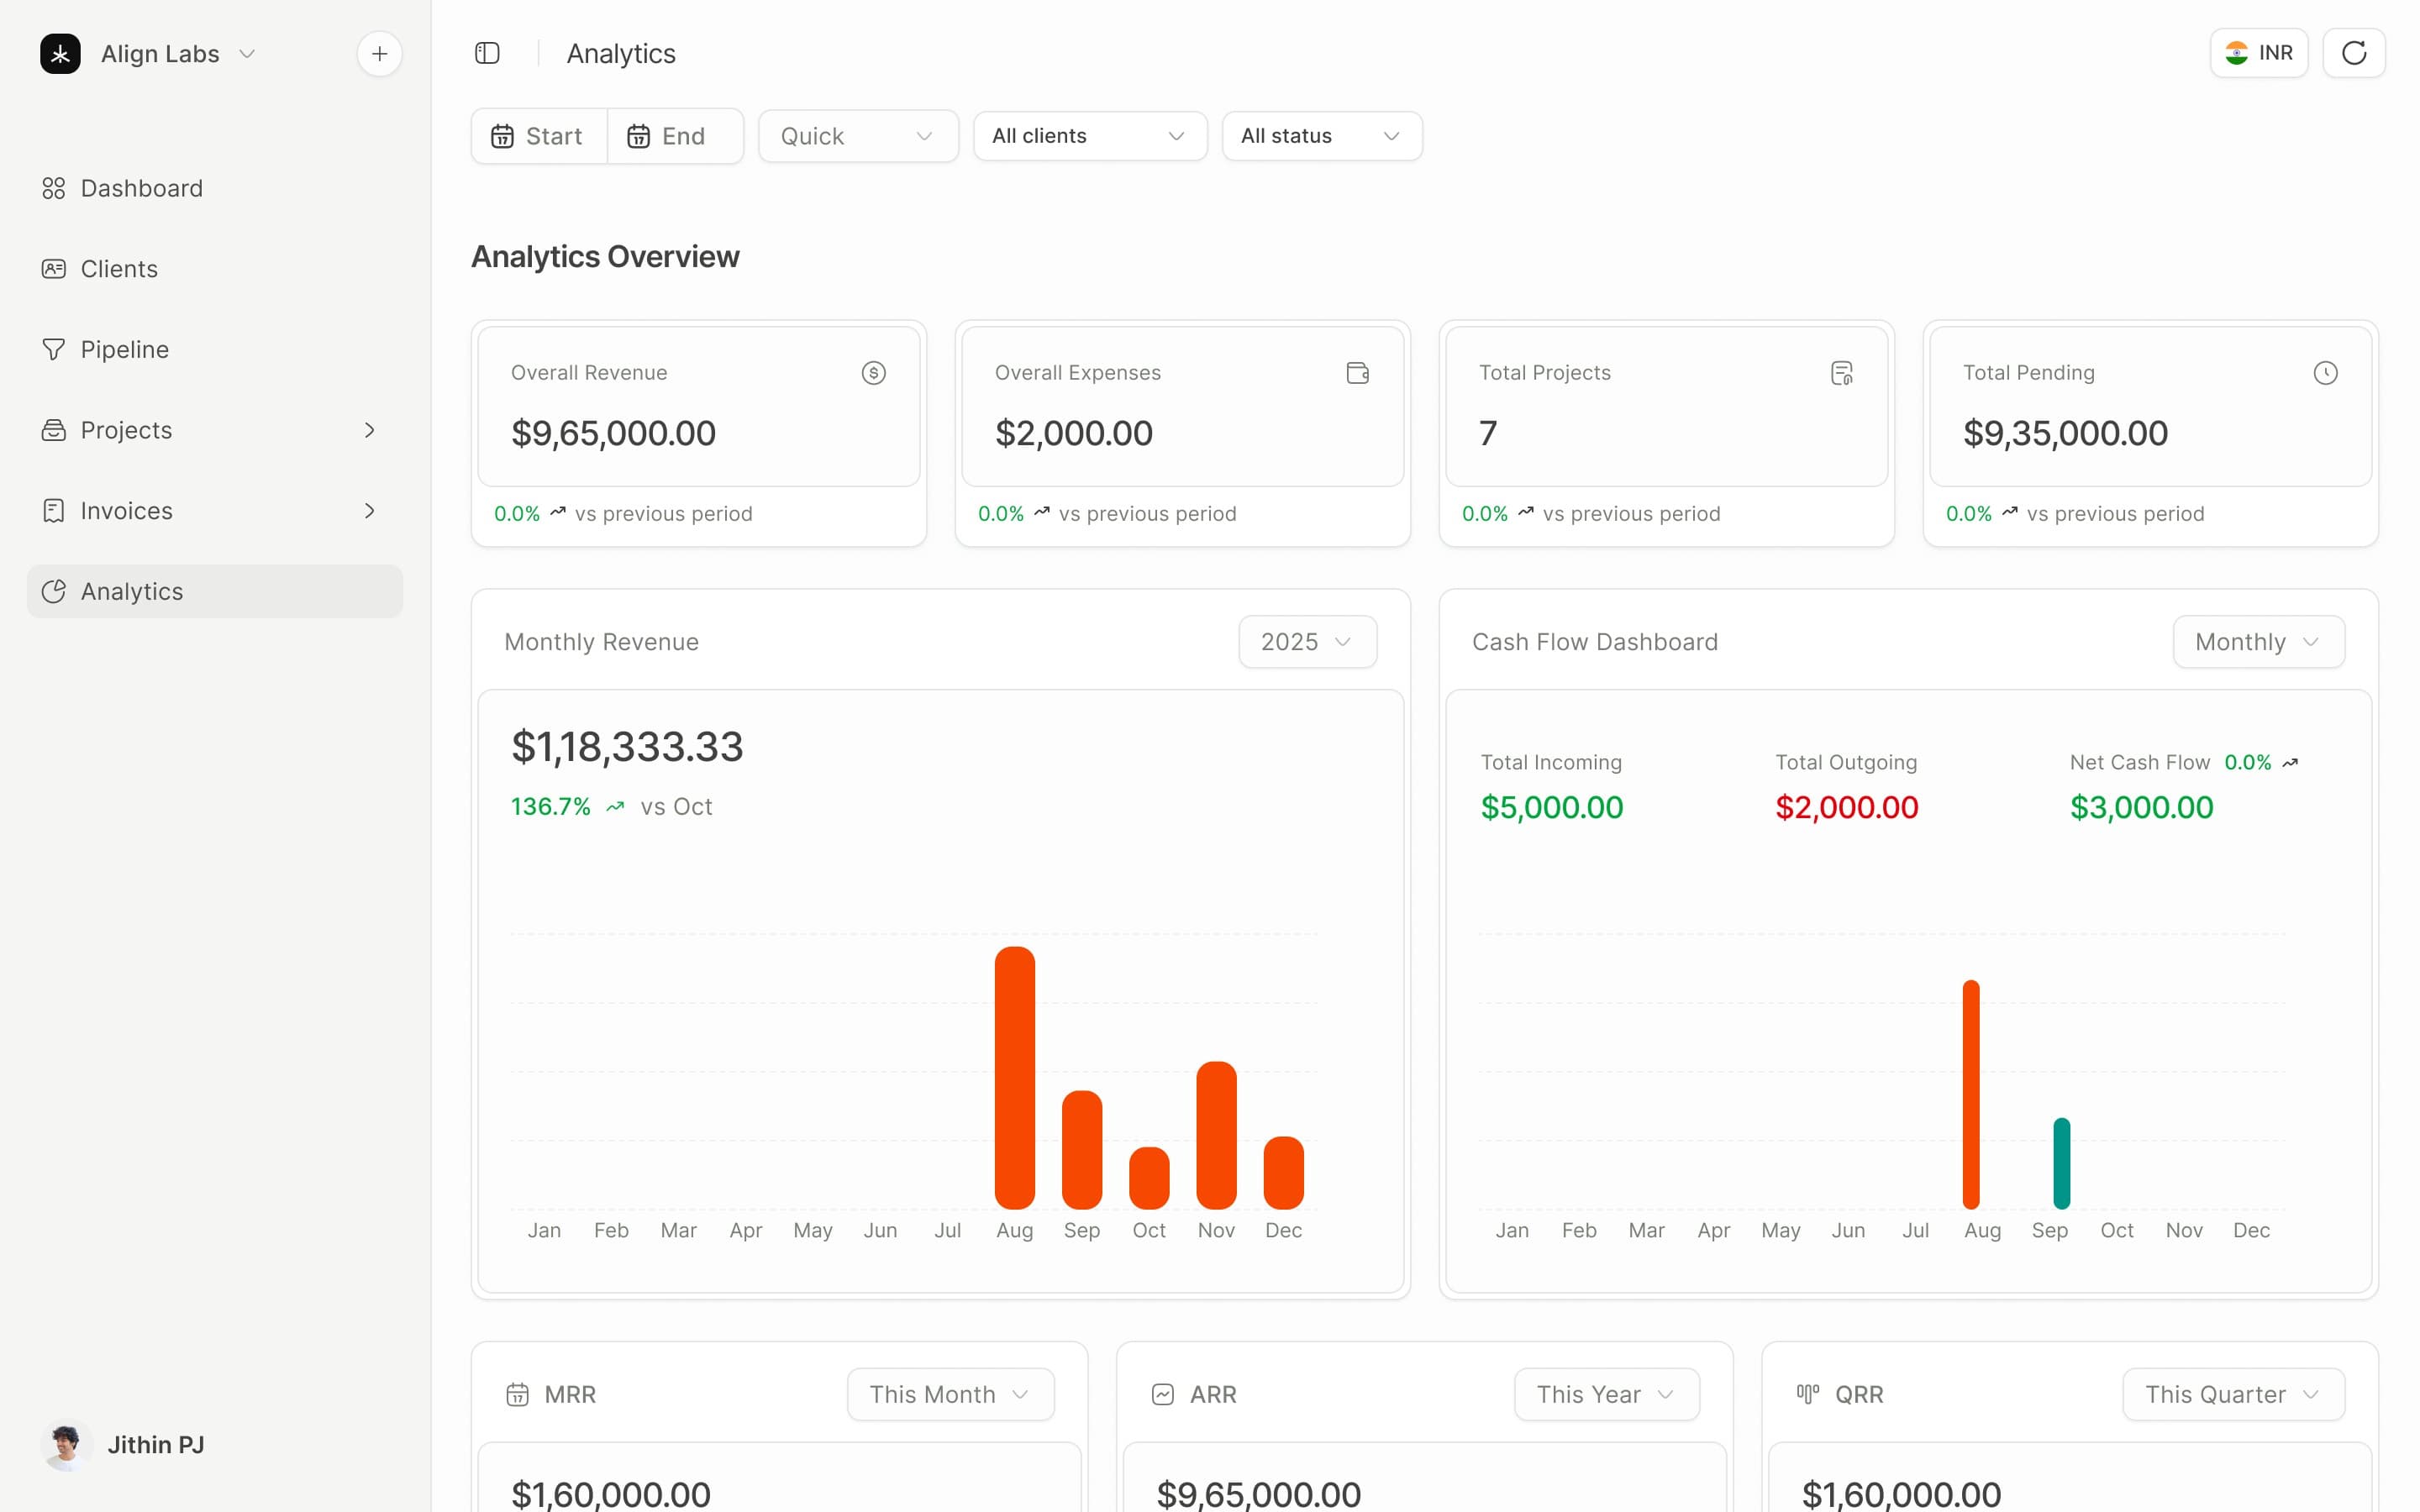
Task: Click the Jithin PJ profile name
Action: (156, 1445)
